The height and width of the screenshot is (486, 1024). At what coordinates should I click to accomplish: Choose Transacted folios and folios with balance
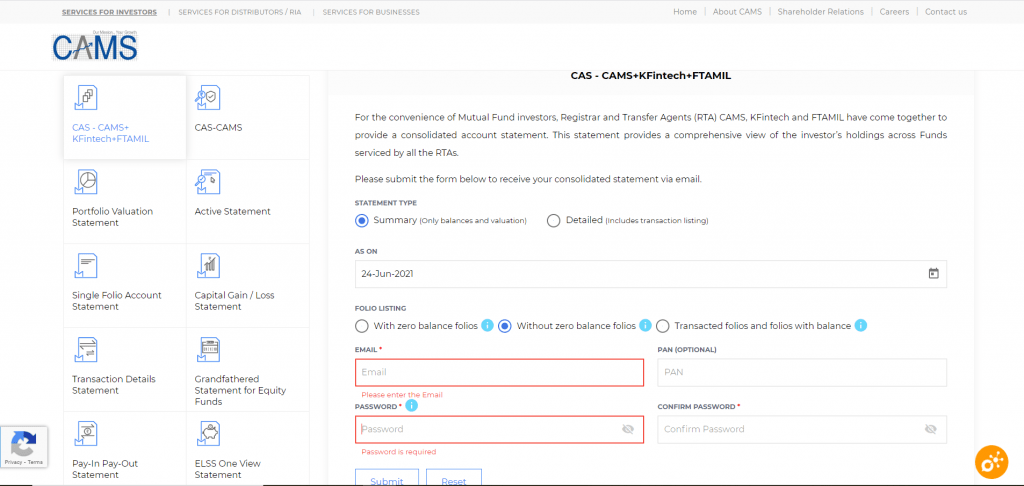pos(663,326)
